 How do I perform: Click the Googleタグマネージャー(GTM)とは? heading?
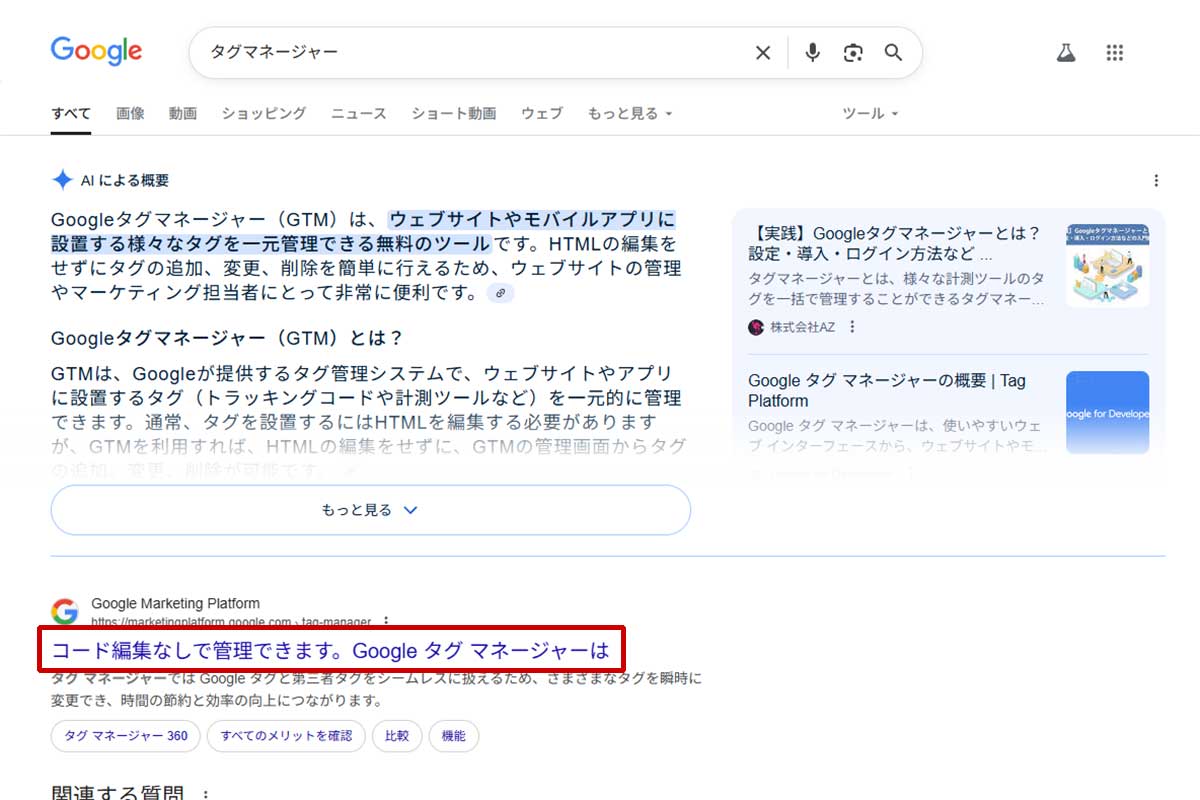point(227,338)
